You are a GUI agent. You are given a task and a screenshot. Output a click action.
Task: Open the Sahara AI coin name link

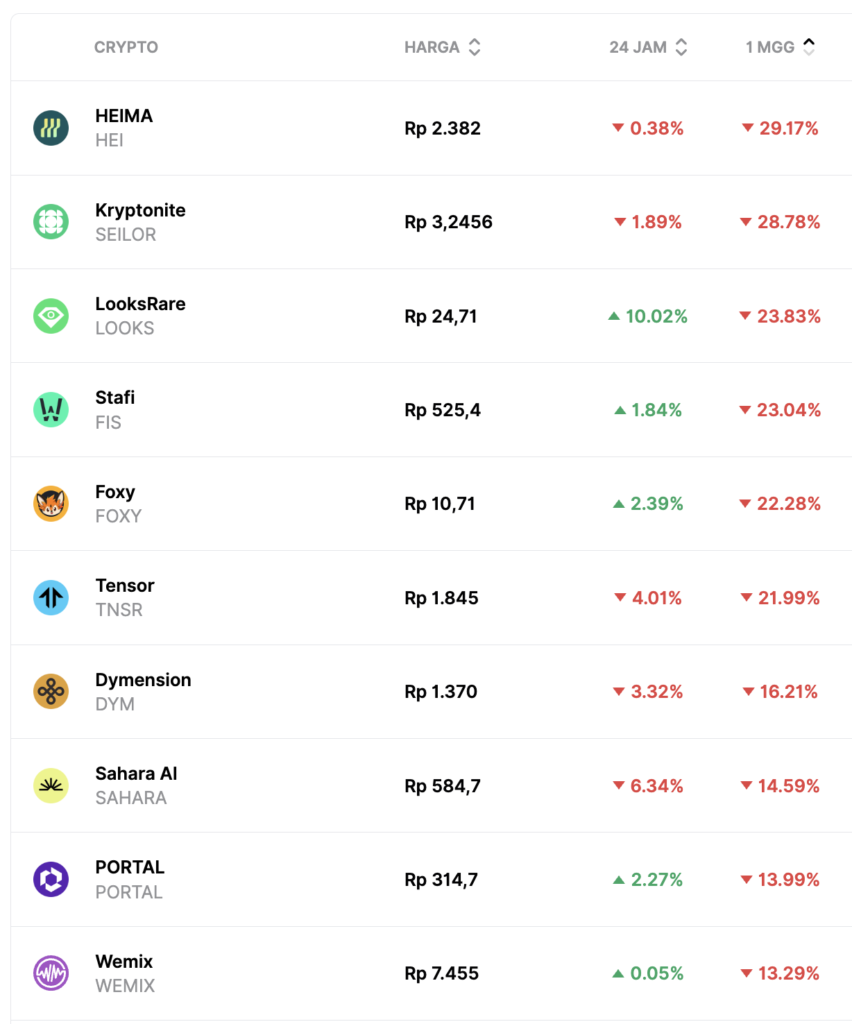click(136, 774)
